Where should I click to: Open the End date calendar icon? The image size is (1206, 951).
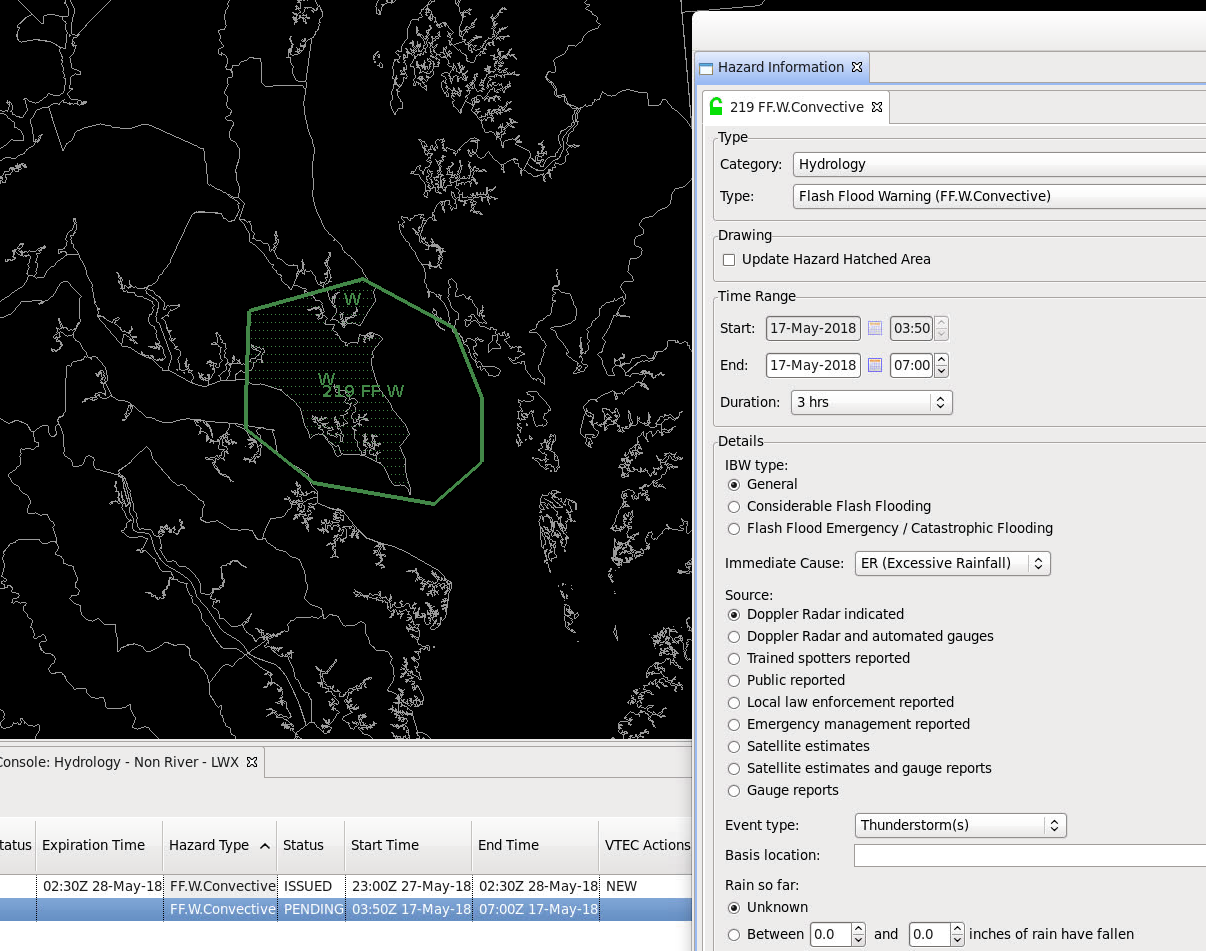(x=875, y=365)
